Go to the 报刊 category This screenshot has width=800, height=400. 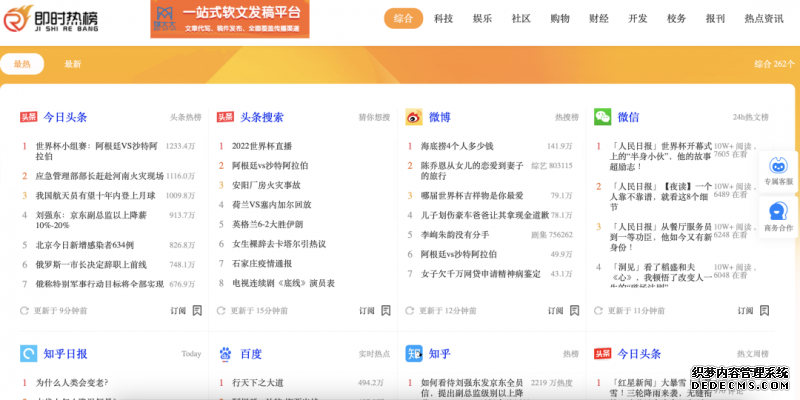(715, 19)
